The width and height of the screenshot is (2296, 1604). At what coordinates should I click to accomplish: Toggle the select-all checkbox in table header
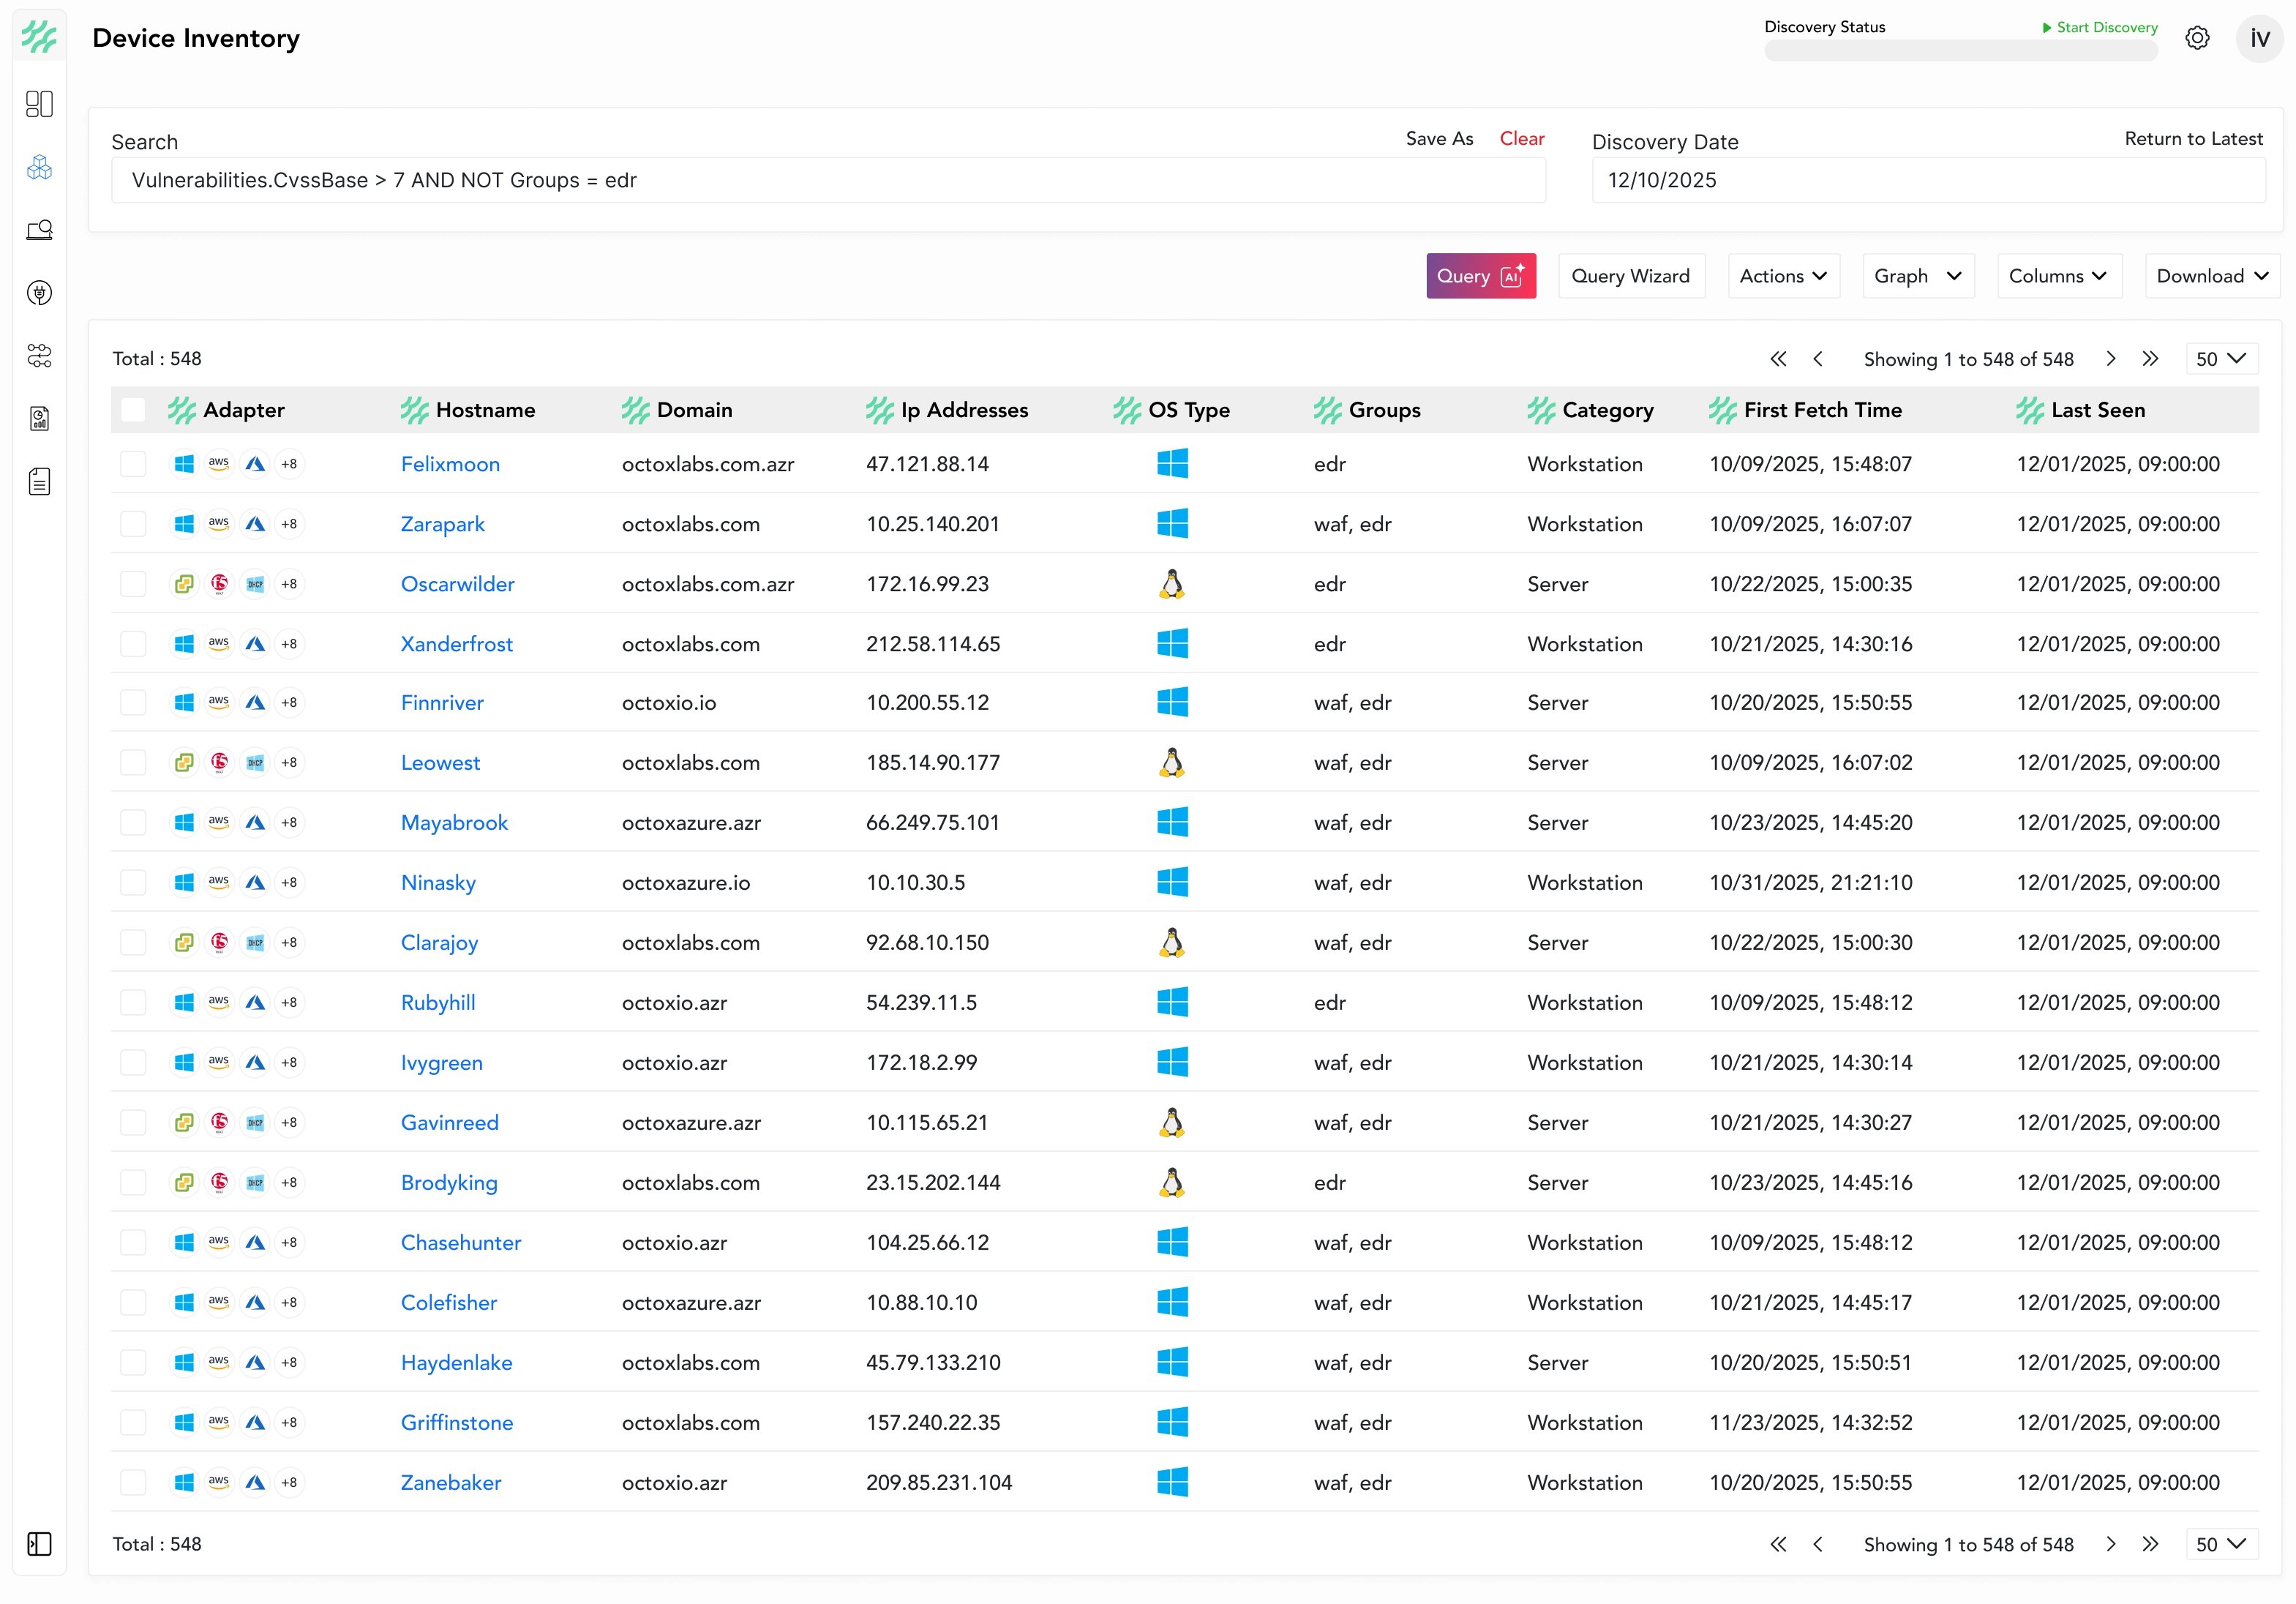[x=133, y=410]
